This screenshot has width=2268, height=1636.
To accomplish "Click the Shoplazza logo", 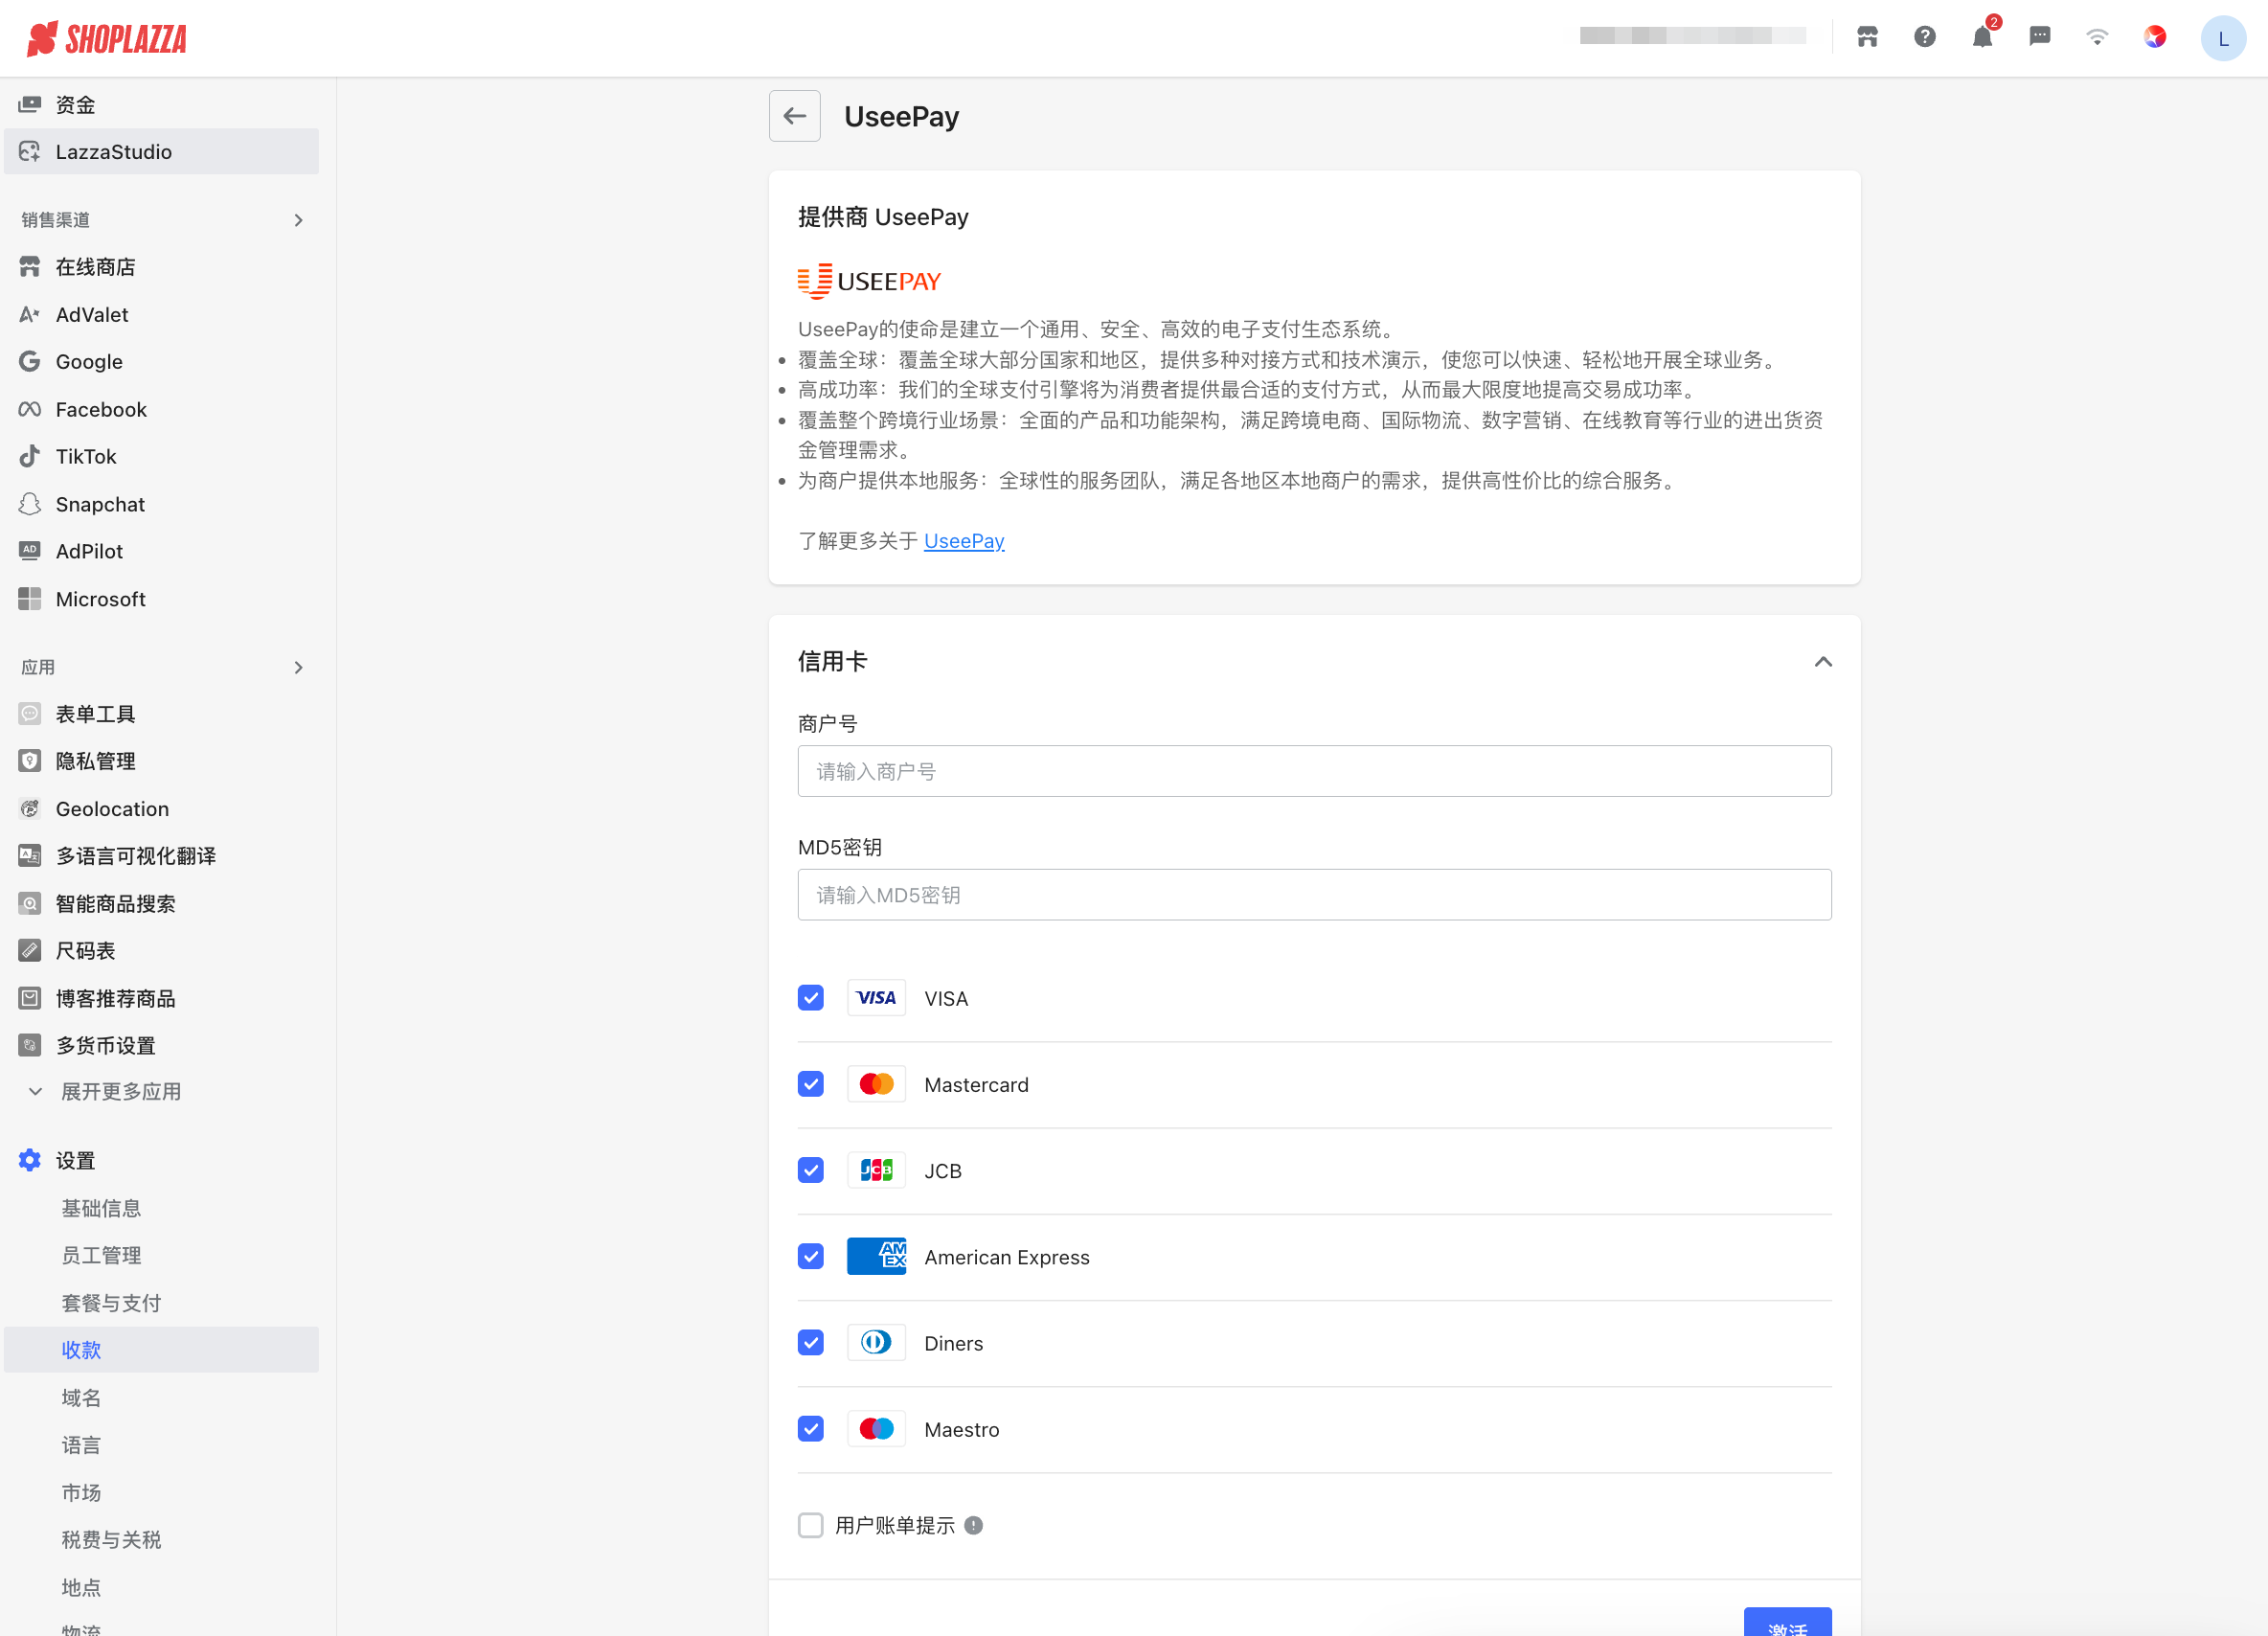I will (106, 38).
